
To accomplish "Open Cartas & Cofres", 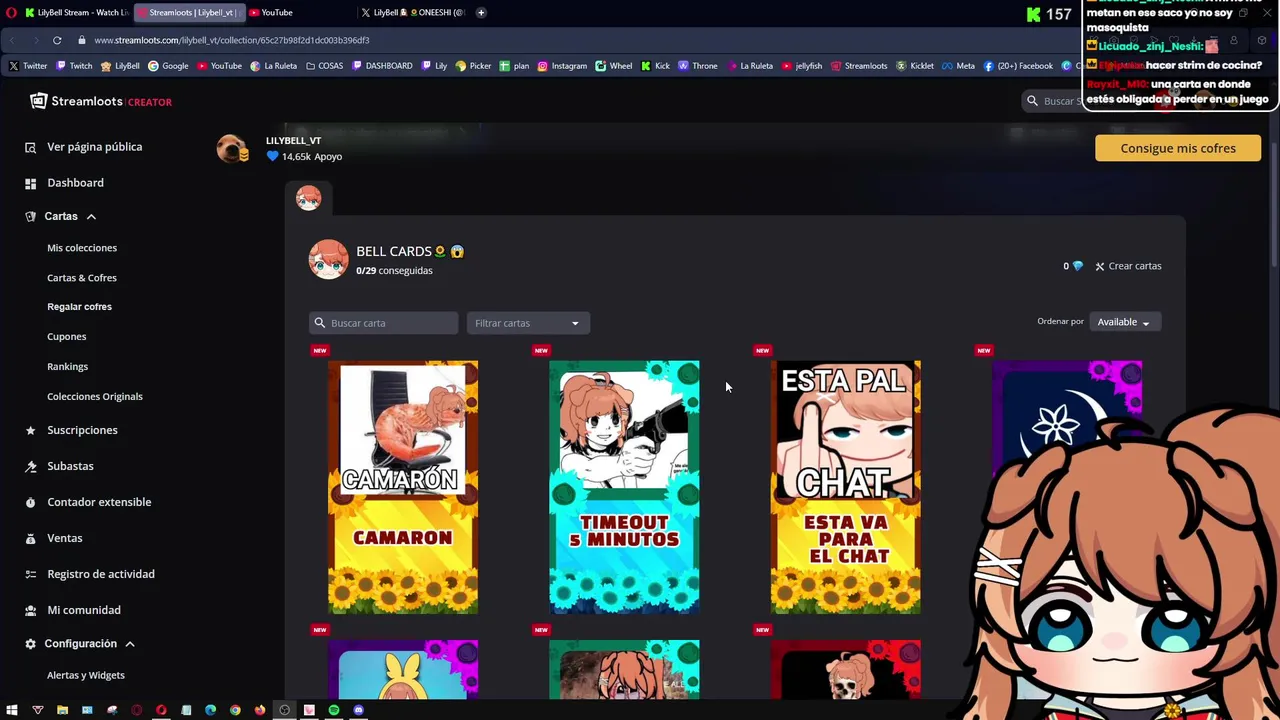I will [x=82, y=278].
